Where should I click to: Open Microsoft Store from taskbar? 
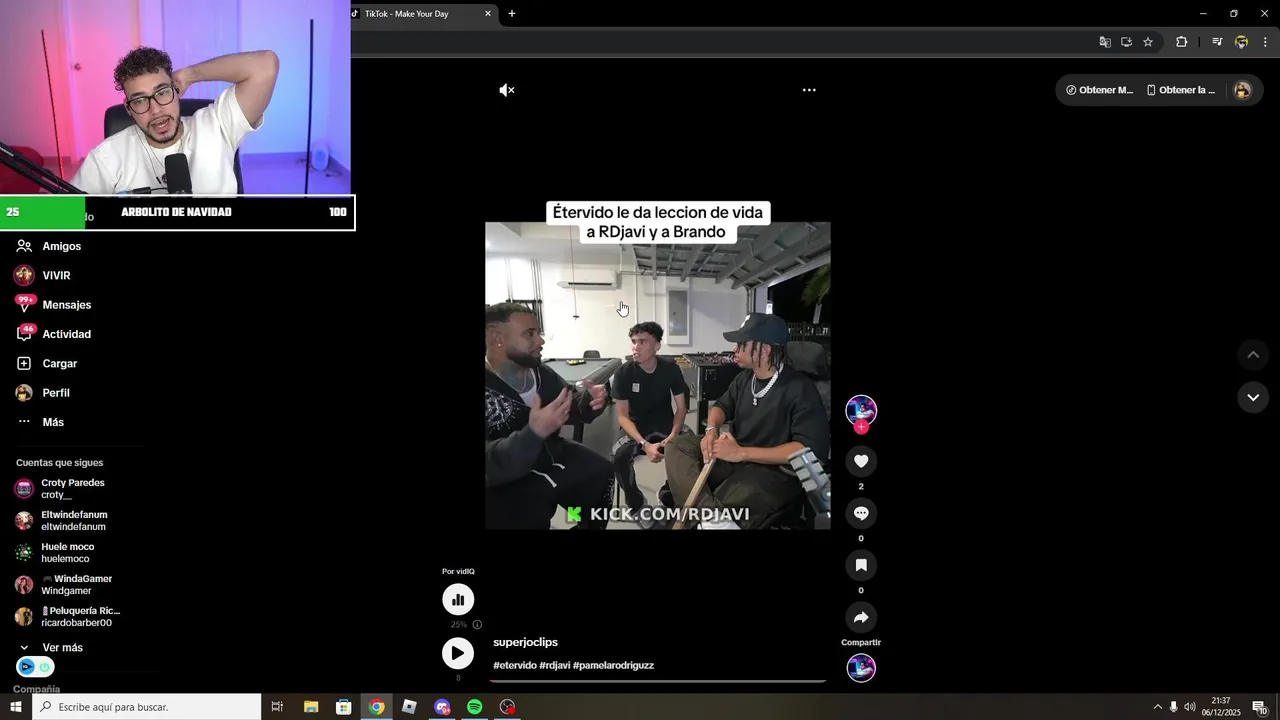[x=344, y=707]
